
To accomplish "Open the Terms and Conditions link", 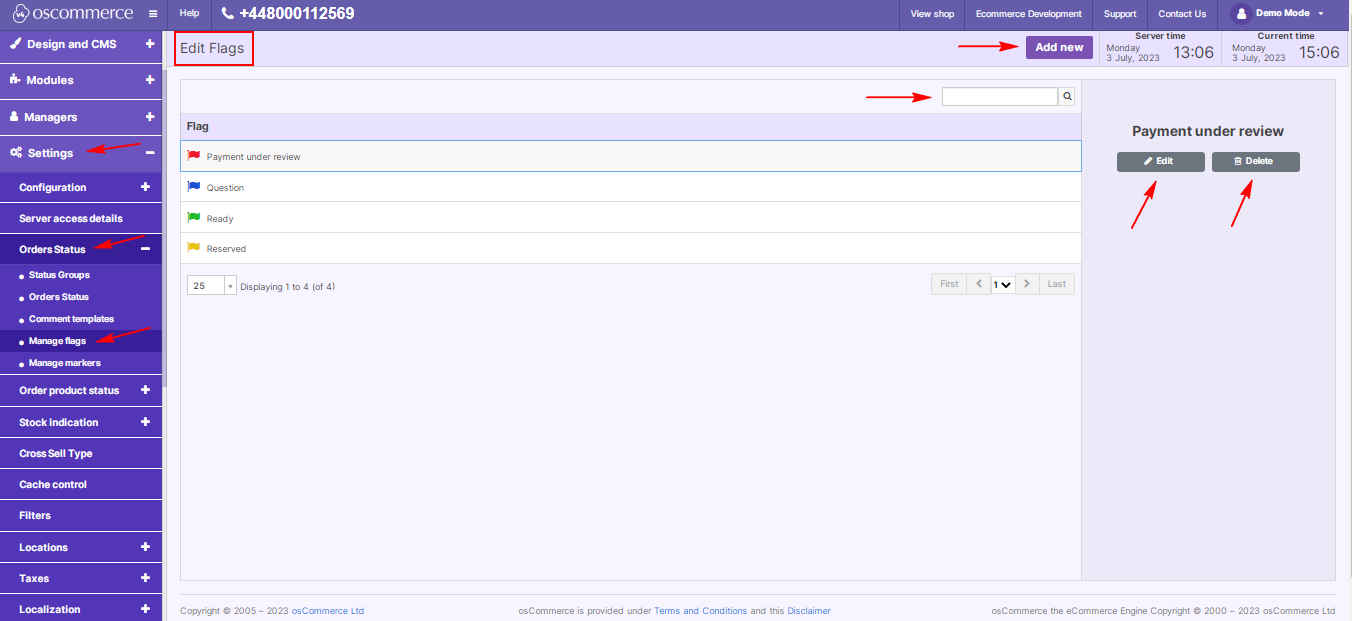I will click(700, 611).
